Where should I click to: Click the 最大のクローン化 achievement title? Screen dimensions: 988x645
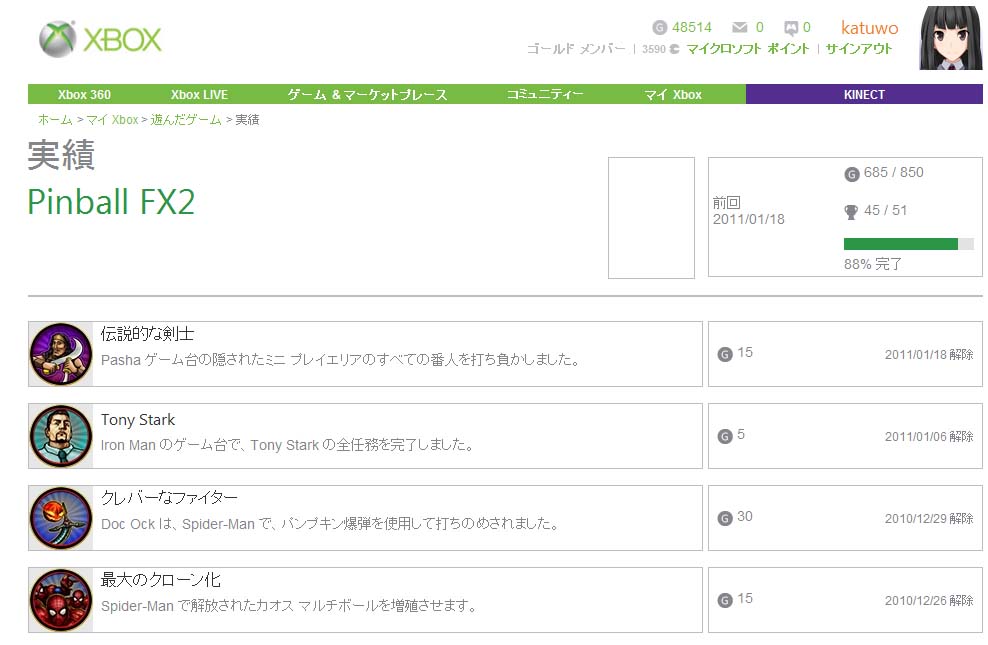[x=161, y=579]
